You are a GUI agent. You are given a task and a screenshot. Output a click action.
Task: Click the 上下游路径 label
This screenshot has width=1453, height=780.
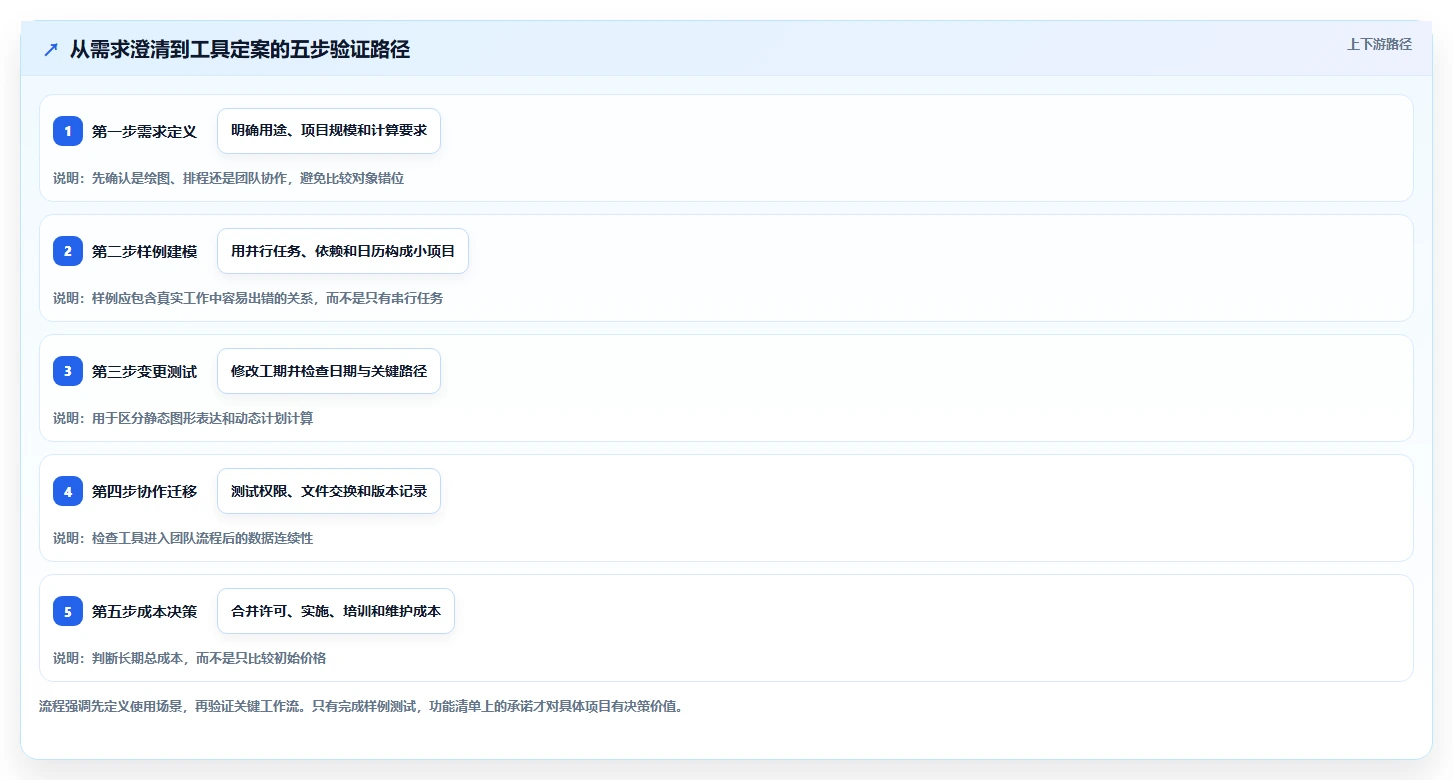1379,44
